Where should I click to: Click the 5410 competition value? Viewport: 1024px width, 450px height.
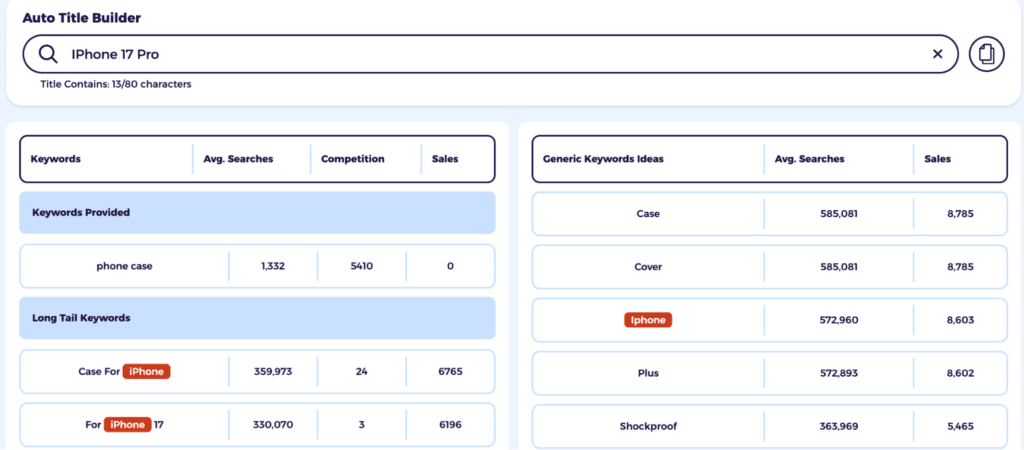click(x=362, y=266)
